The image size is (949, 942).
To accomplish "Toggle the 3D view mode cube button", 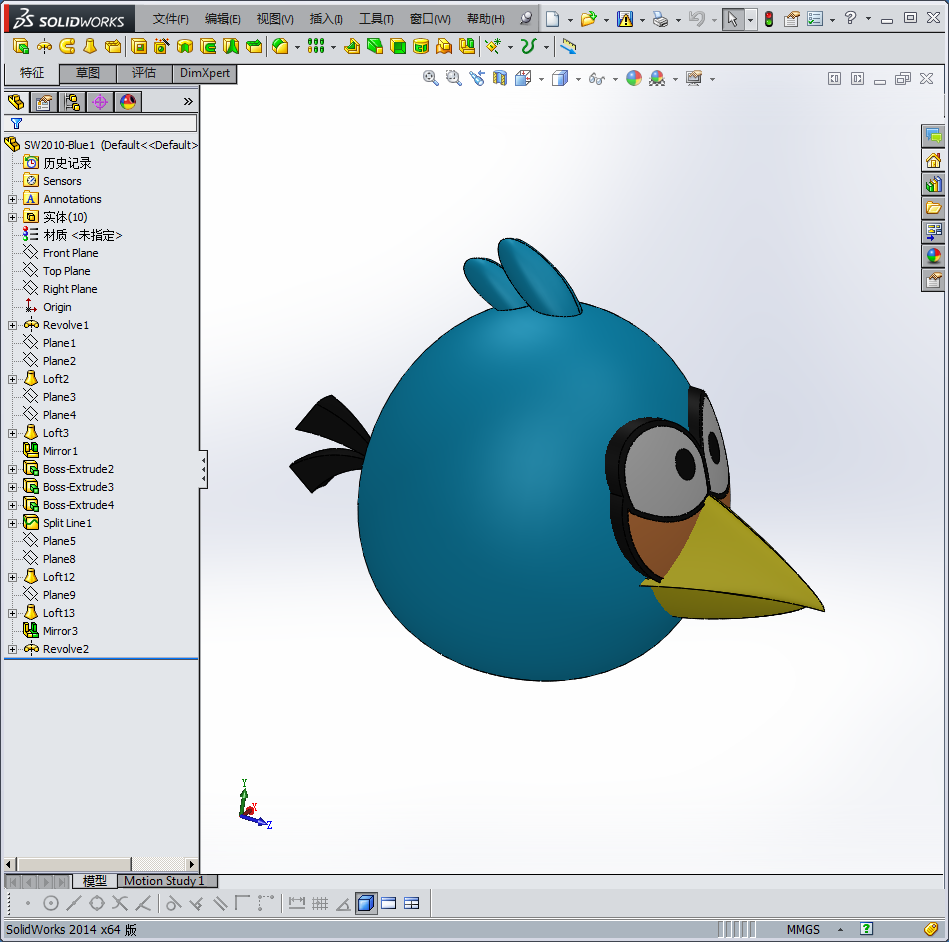I will coord(366,903).
